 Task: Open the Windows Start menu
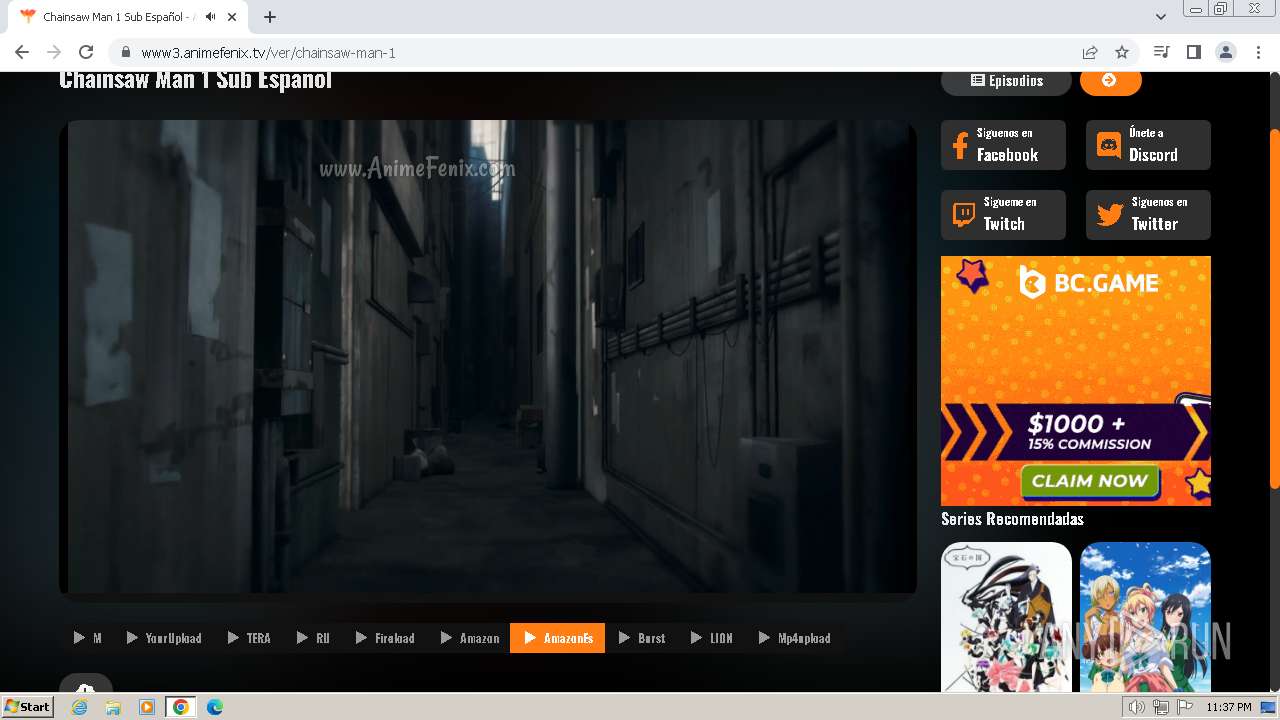point(27,706)
